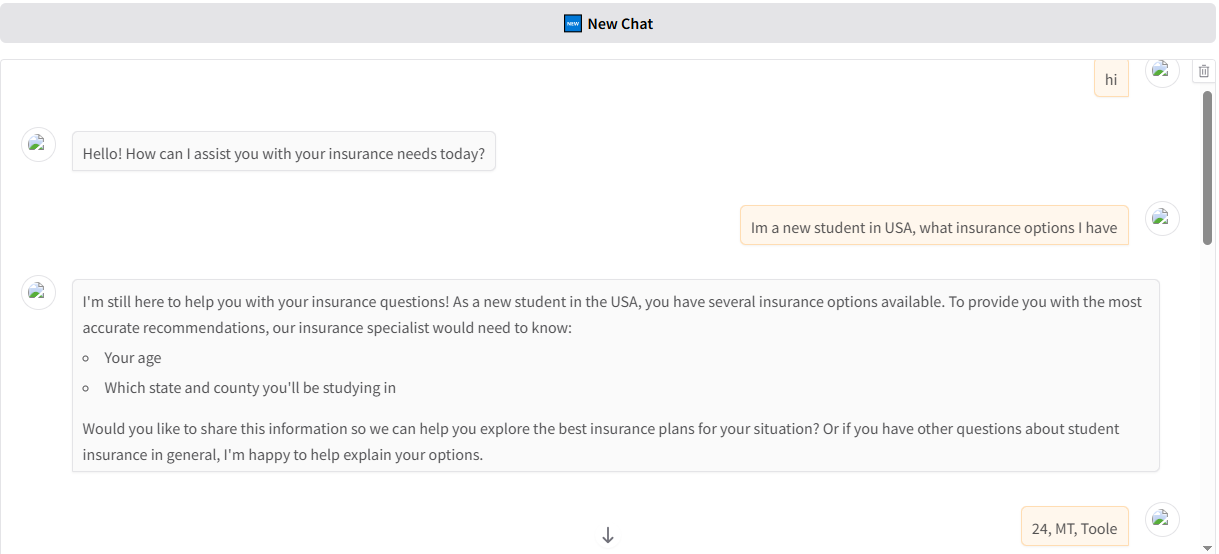The image size is (1219, 554).
Task: Click the "Your age" bullet item
Action: pos(133,358)
